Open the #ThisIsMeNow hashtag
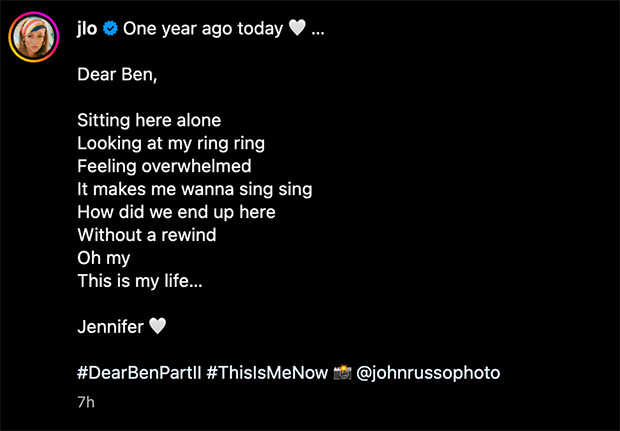The image size is (620, 431). [x=267, y=373]
